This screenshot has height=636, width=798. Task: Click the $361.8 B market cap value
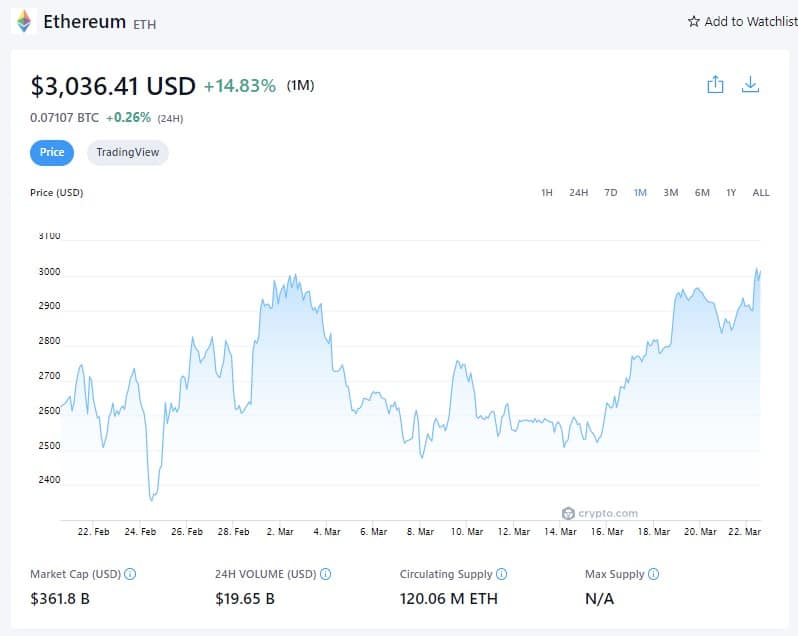[60, 598]
